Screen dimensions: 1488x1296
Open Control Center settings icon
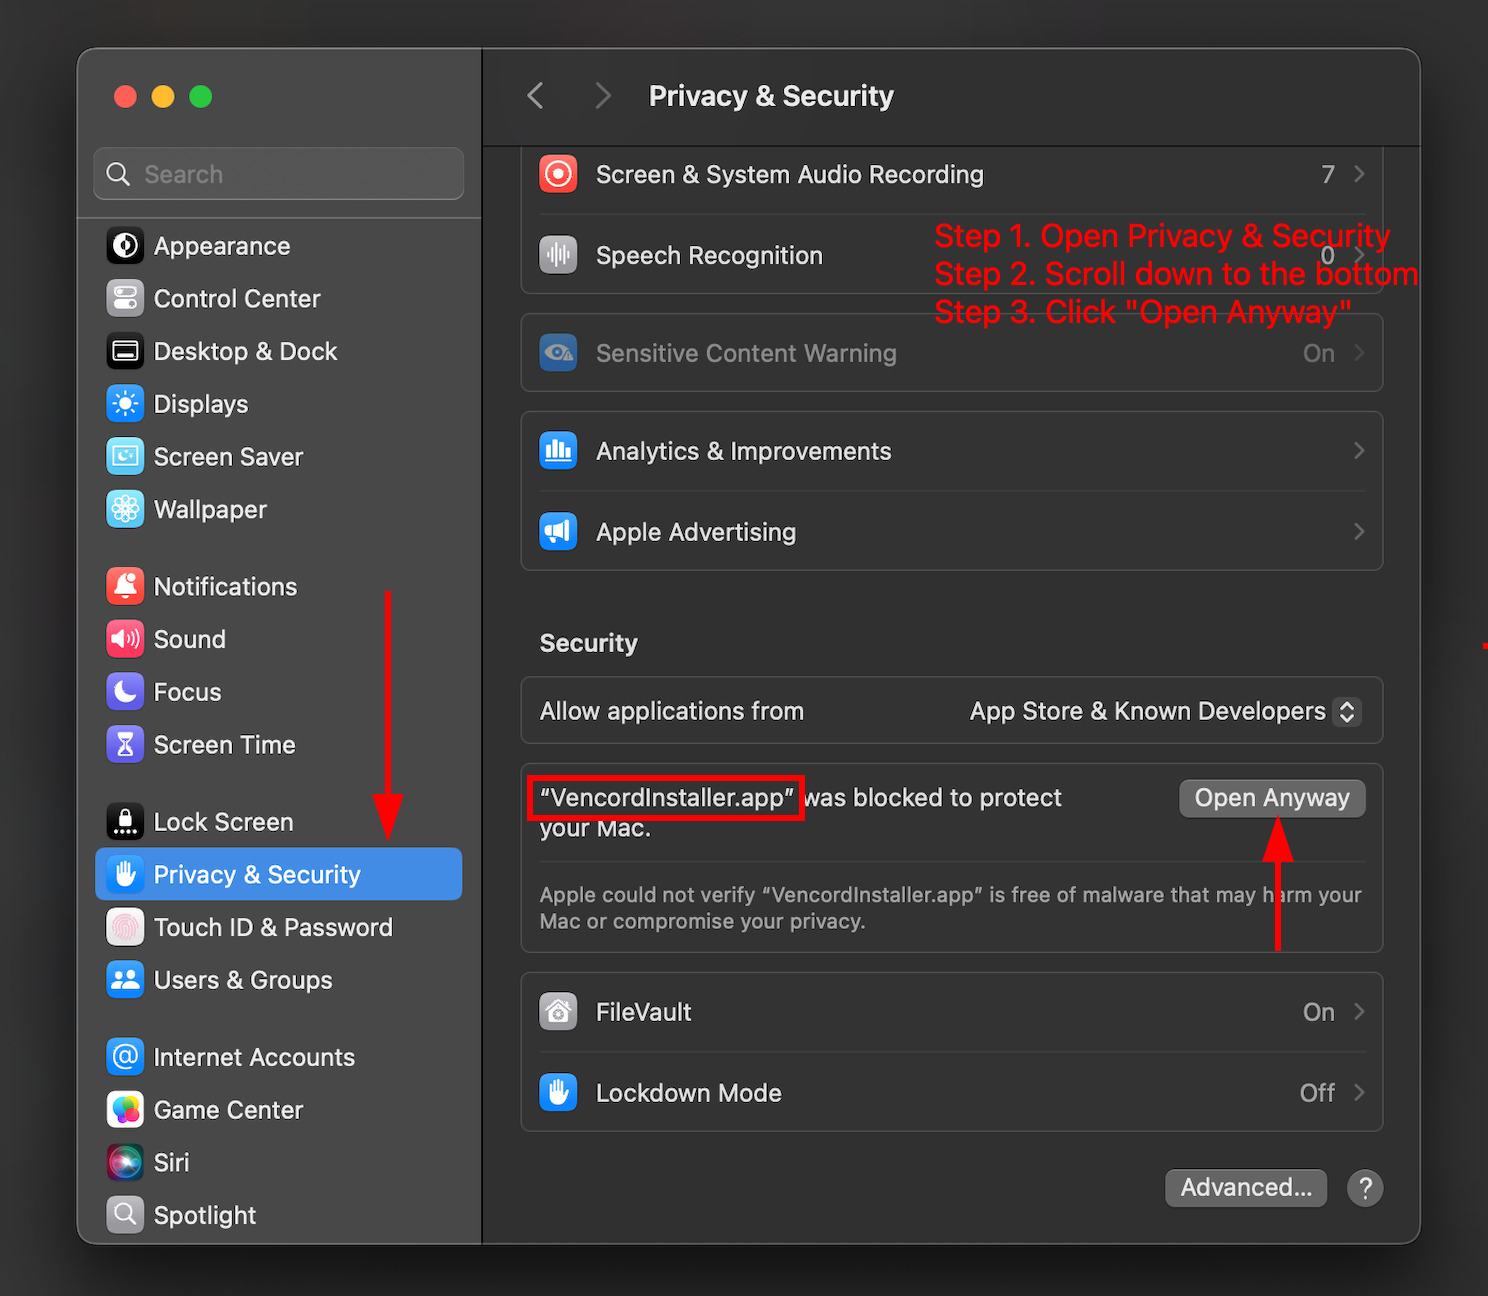(125, 299)
